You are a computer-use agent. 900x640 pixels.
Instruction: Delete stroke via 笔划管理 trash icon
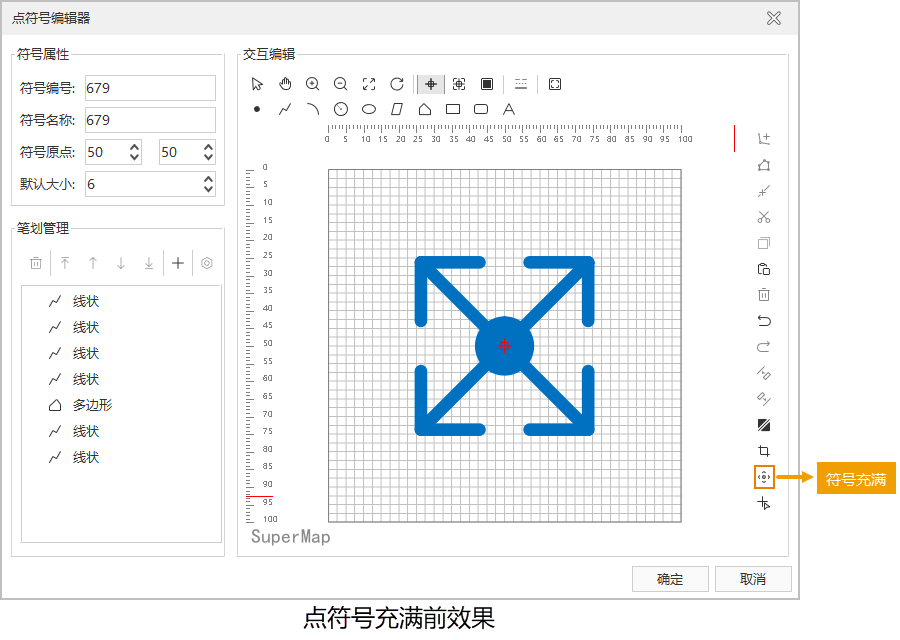(x=36, y=263)
